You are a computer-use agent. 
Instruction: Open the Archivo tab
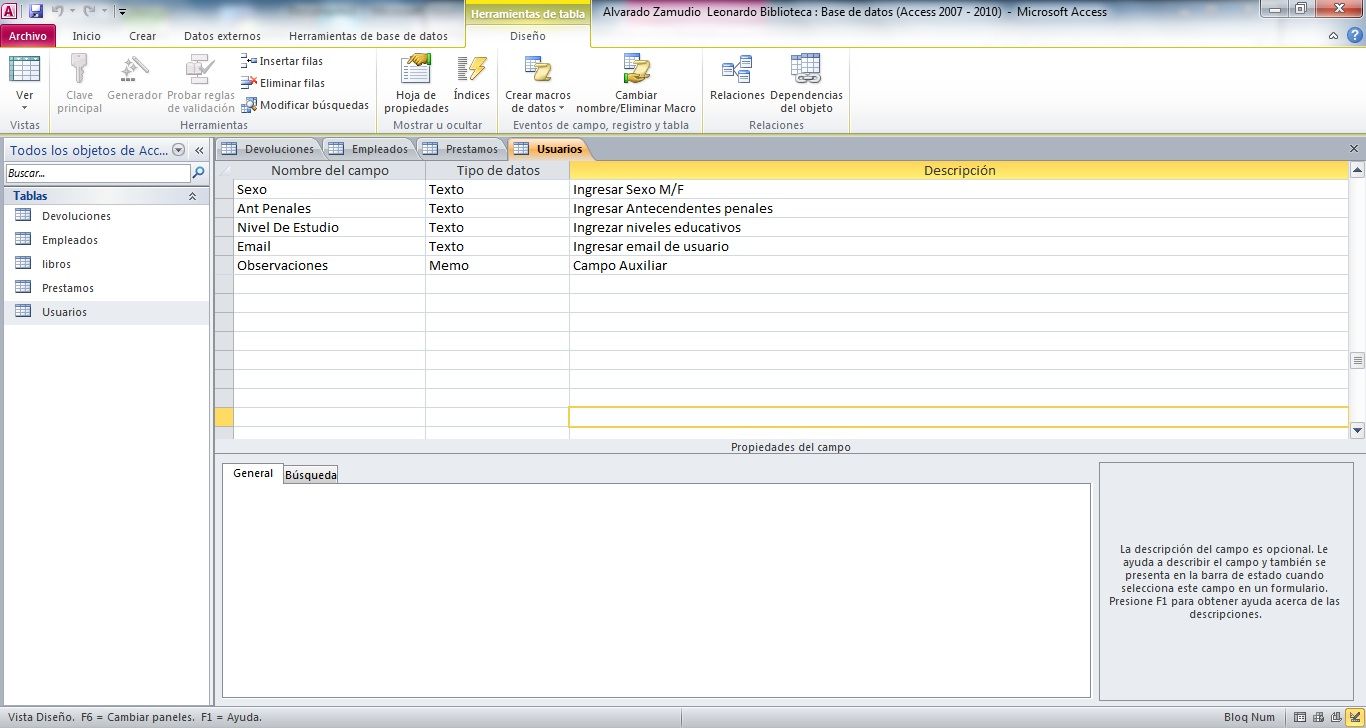pyautogui.click(x=28, y=36)
